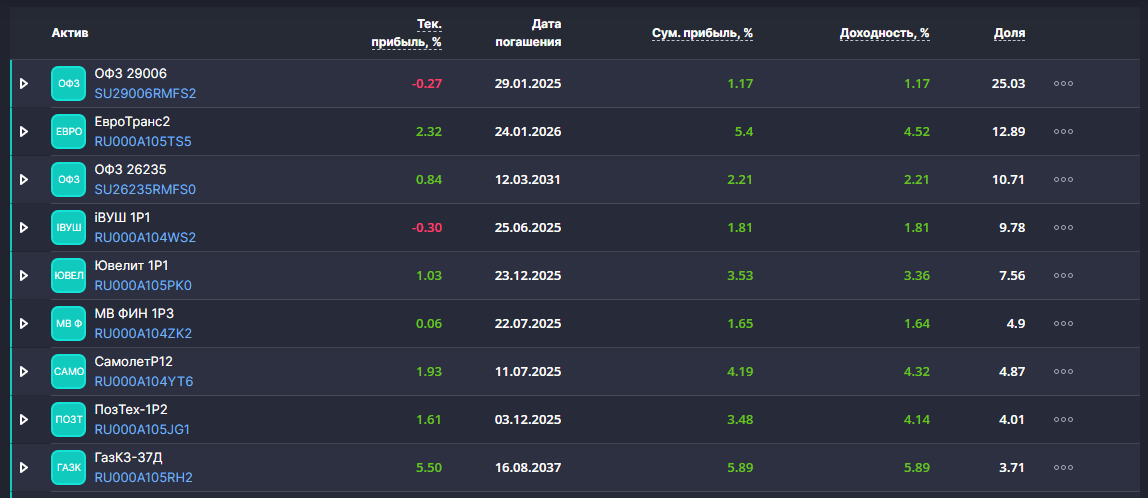Click the ПозТех-1Р2 asset name
This screenshot has width=1148, height=498.
(x=132, y=409)
